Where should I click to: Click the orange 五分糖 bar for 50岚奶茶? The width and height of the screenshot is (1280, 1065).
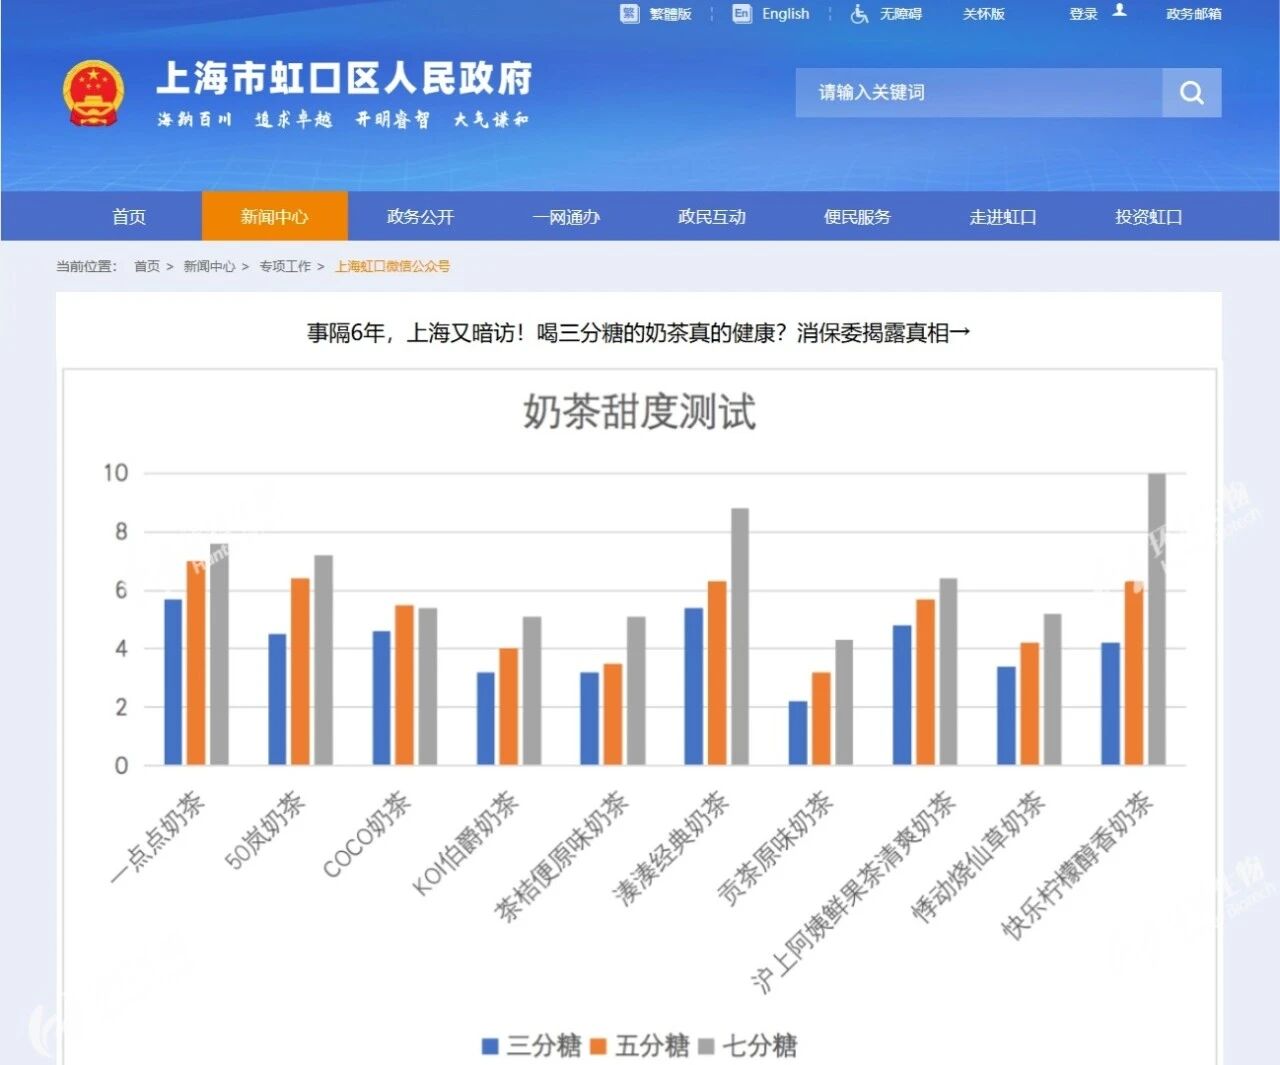(300, 671)
